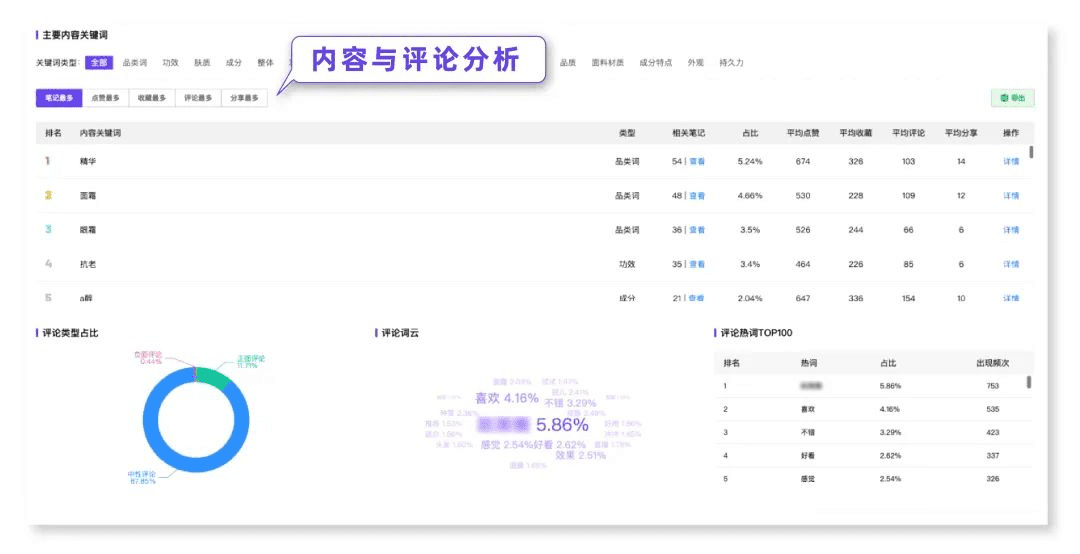
Task: Filter keywords by 整体
Action: click(265, 63)
